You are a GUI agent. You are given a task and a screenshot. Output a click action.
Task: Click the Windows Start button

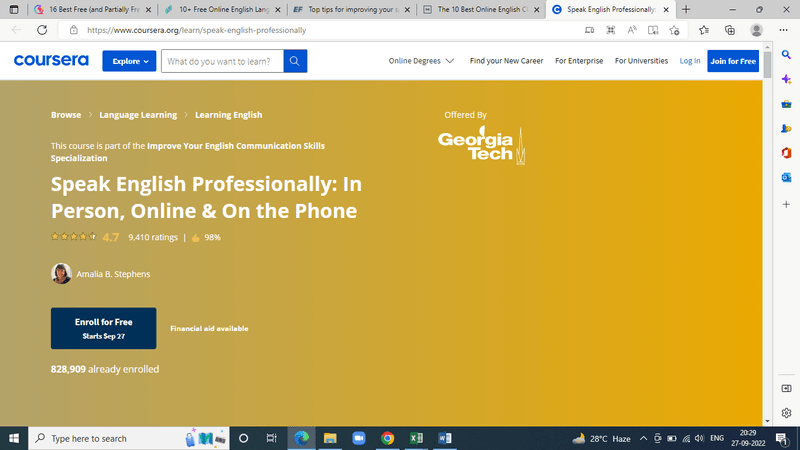[x=14, y=438]
